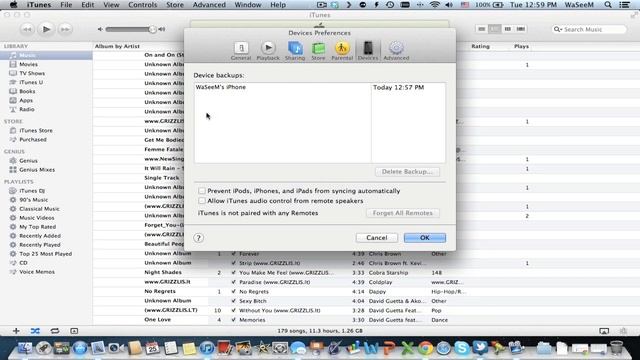Open 90's Music playlist
Viewport: 640px width, 360px height.
coord(33,200)
